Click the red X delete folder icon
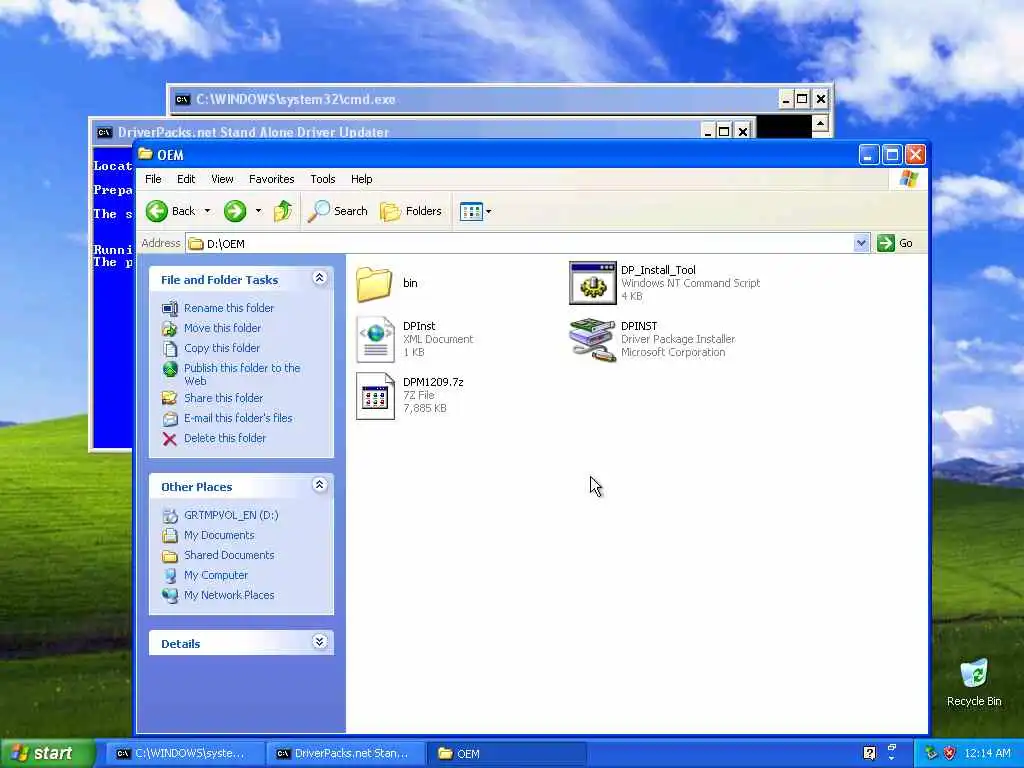 click(170, 439)
